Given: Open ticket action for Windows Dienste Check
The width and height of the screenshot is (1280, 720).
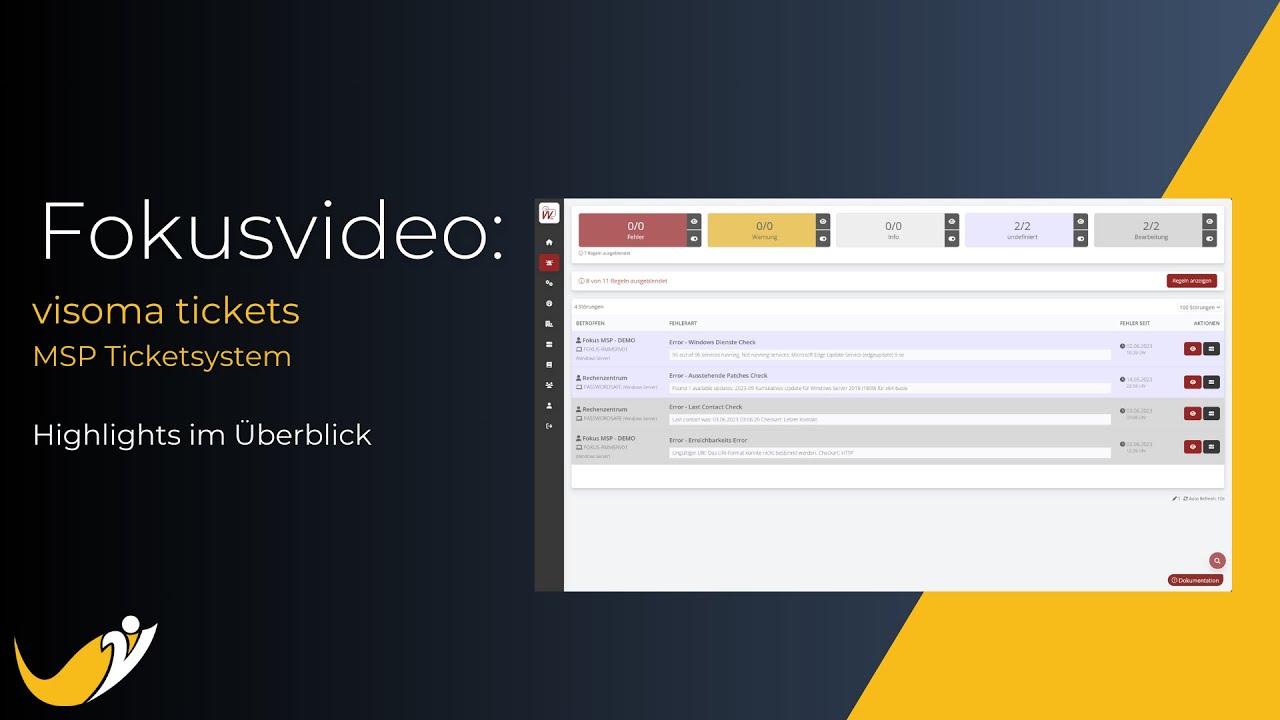Looking at the screenshot, I should click(1211, 349).
